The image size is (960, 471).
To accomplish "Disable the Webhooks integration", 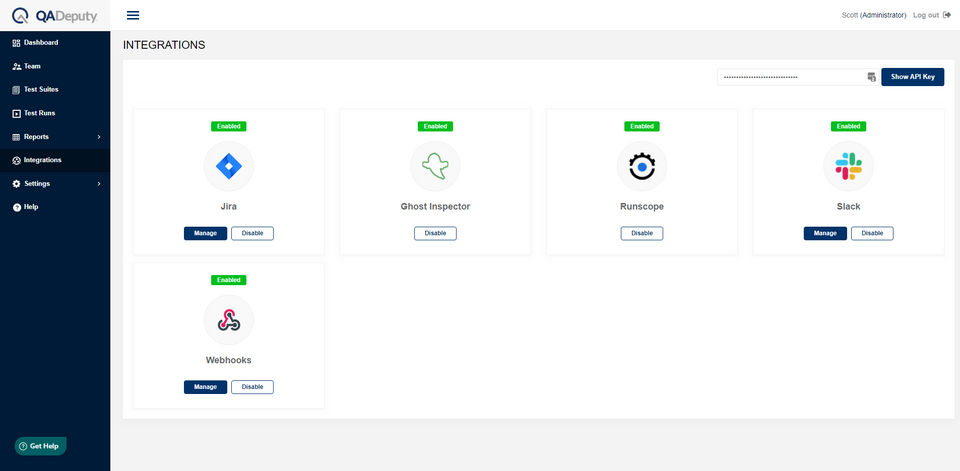I will point(252,387).
